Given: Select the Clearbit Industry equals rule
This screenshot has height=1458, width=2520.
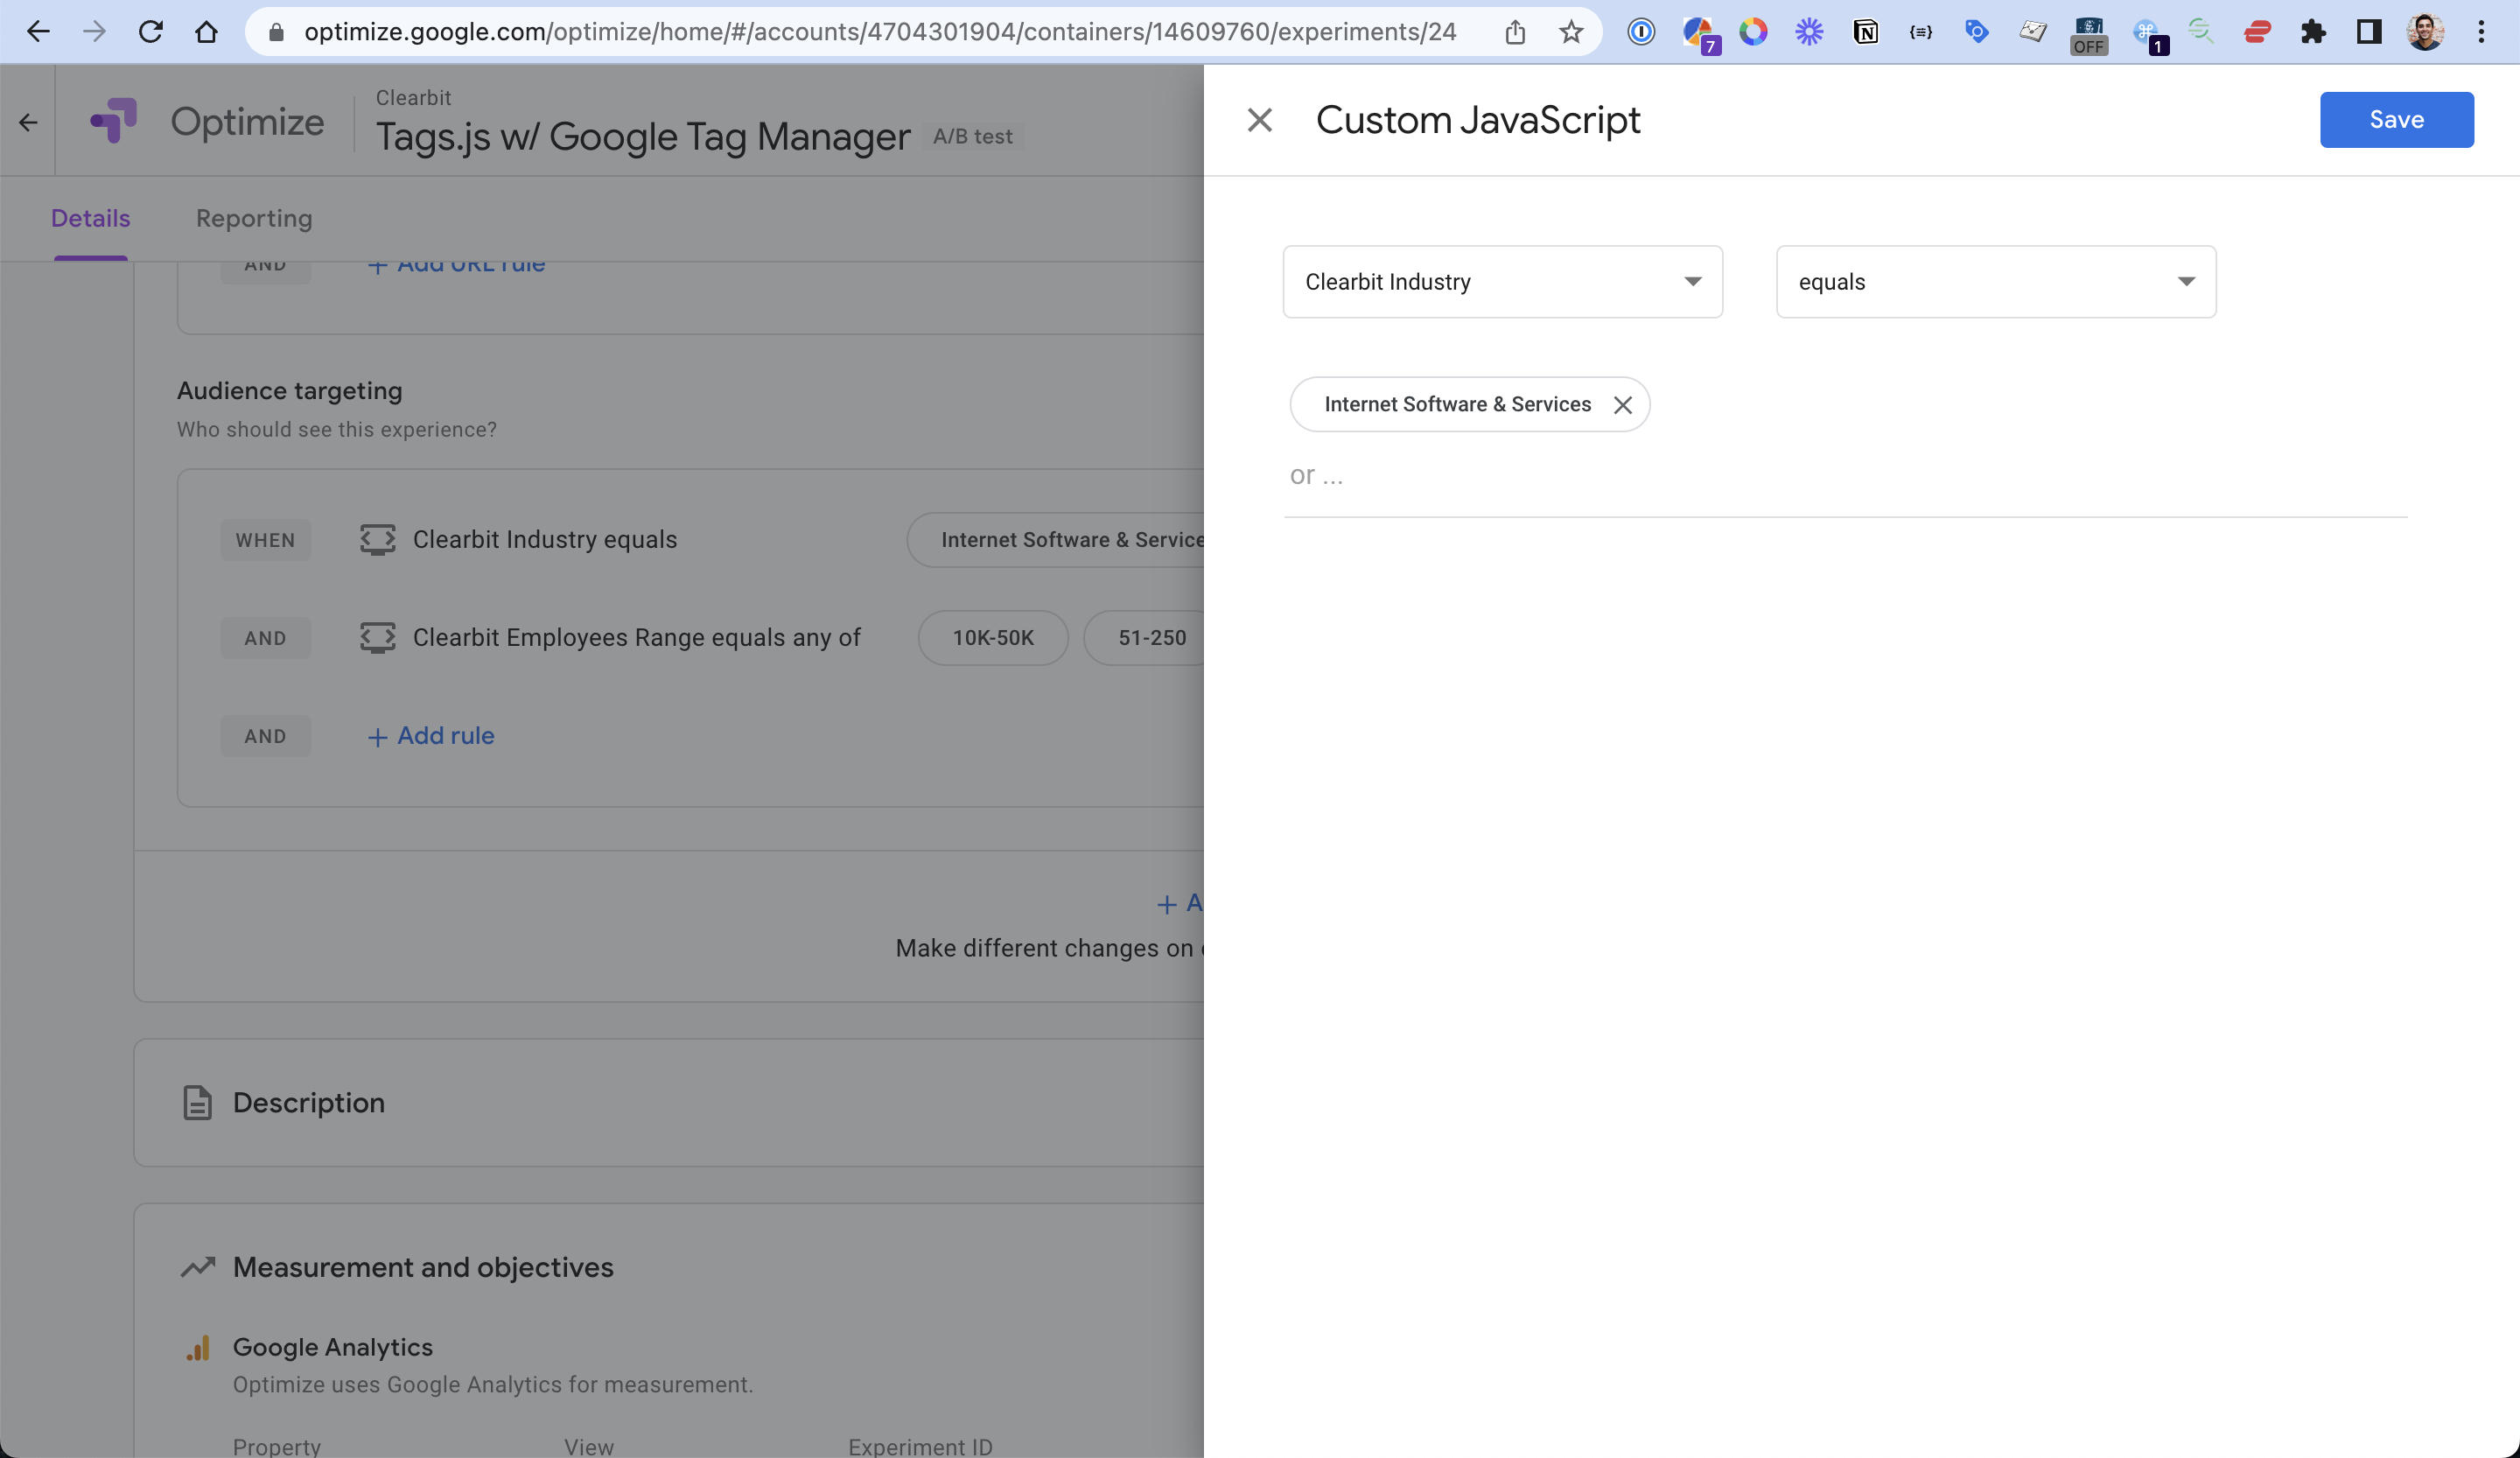Looking at the screenshot, I should [x=545, y=540].
